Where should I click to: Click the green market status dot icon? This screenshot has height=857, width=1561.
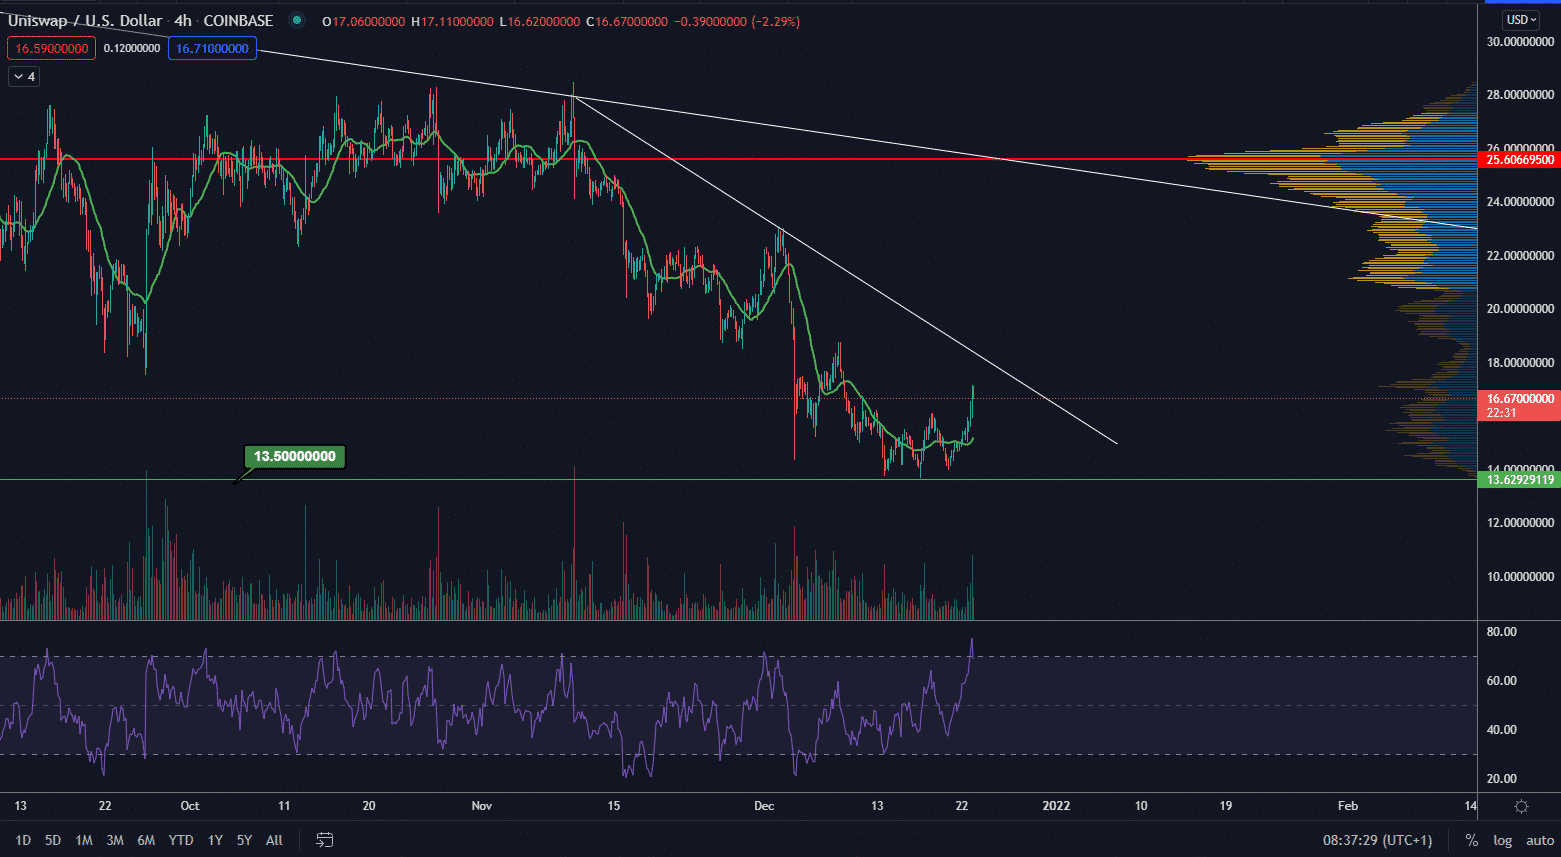point(297,21)
